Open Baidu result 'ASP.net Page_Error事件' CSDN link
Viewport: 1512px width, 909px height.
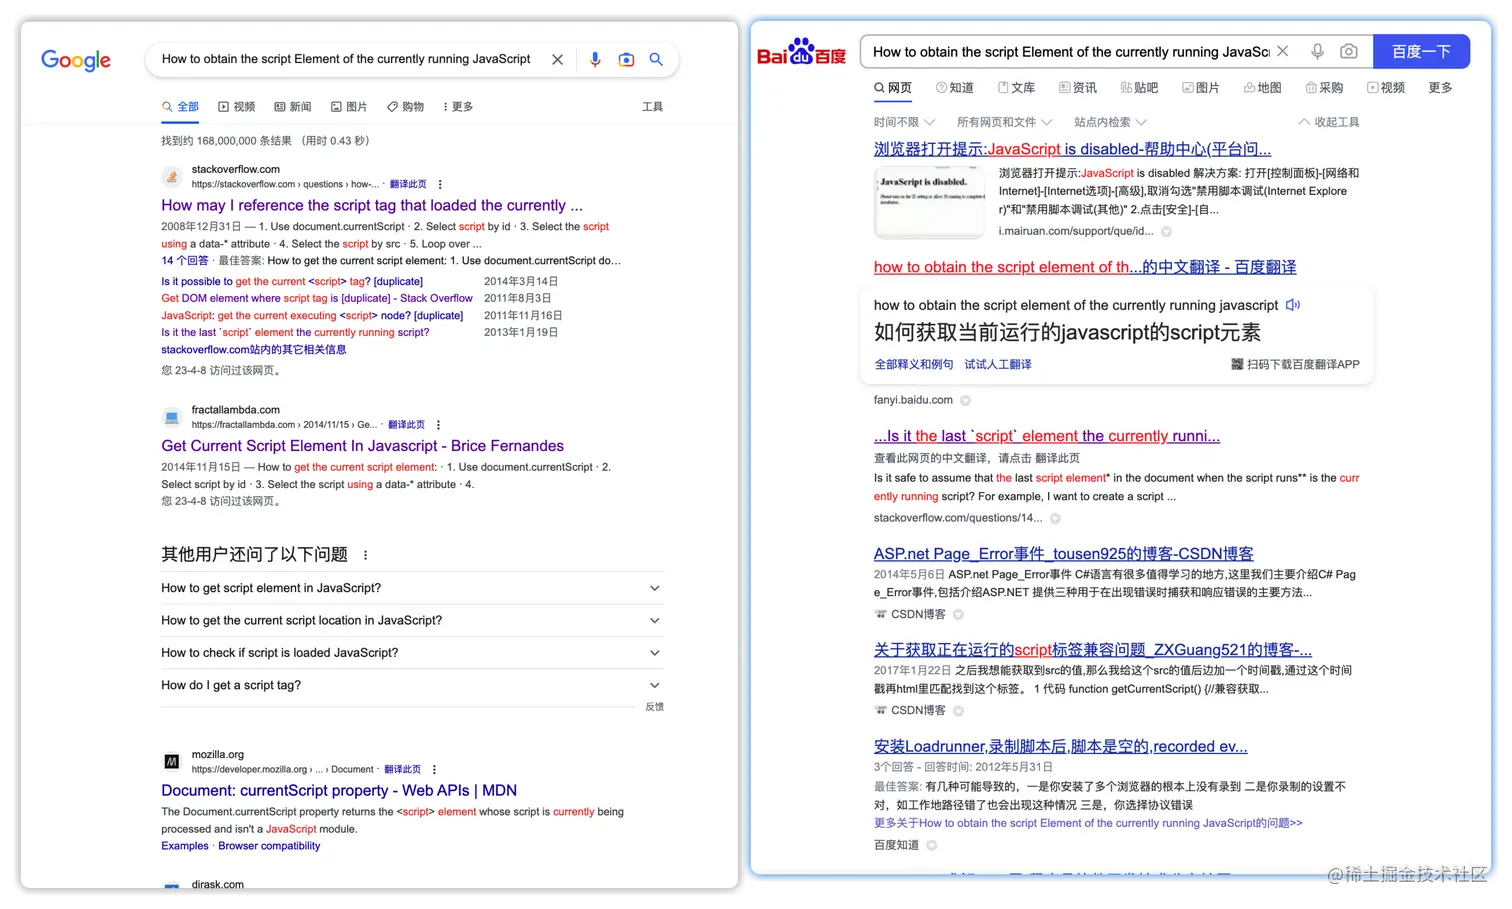tap(1063, 554)
